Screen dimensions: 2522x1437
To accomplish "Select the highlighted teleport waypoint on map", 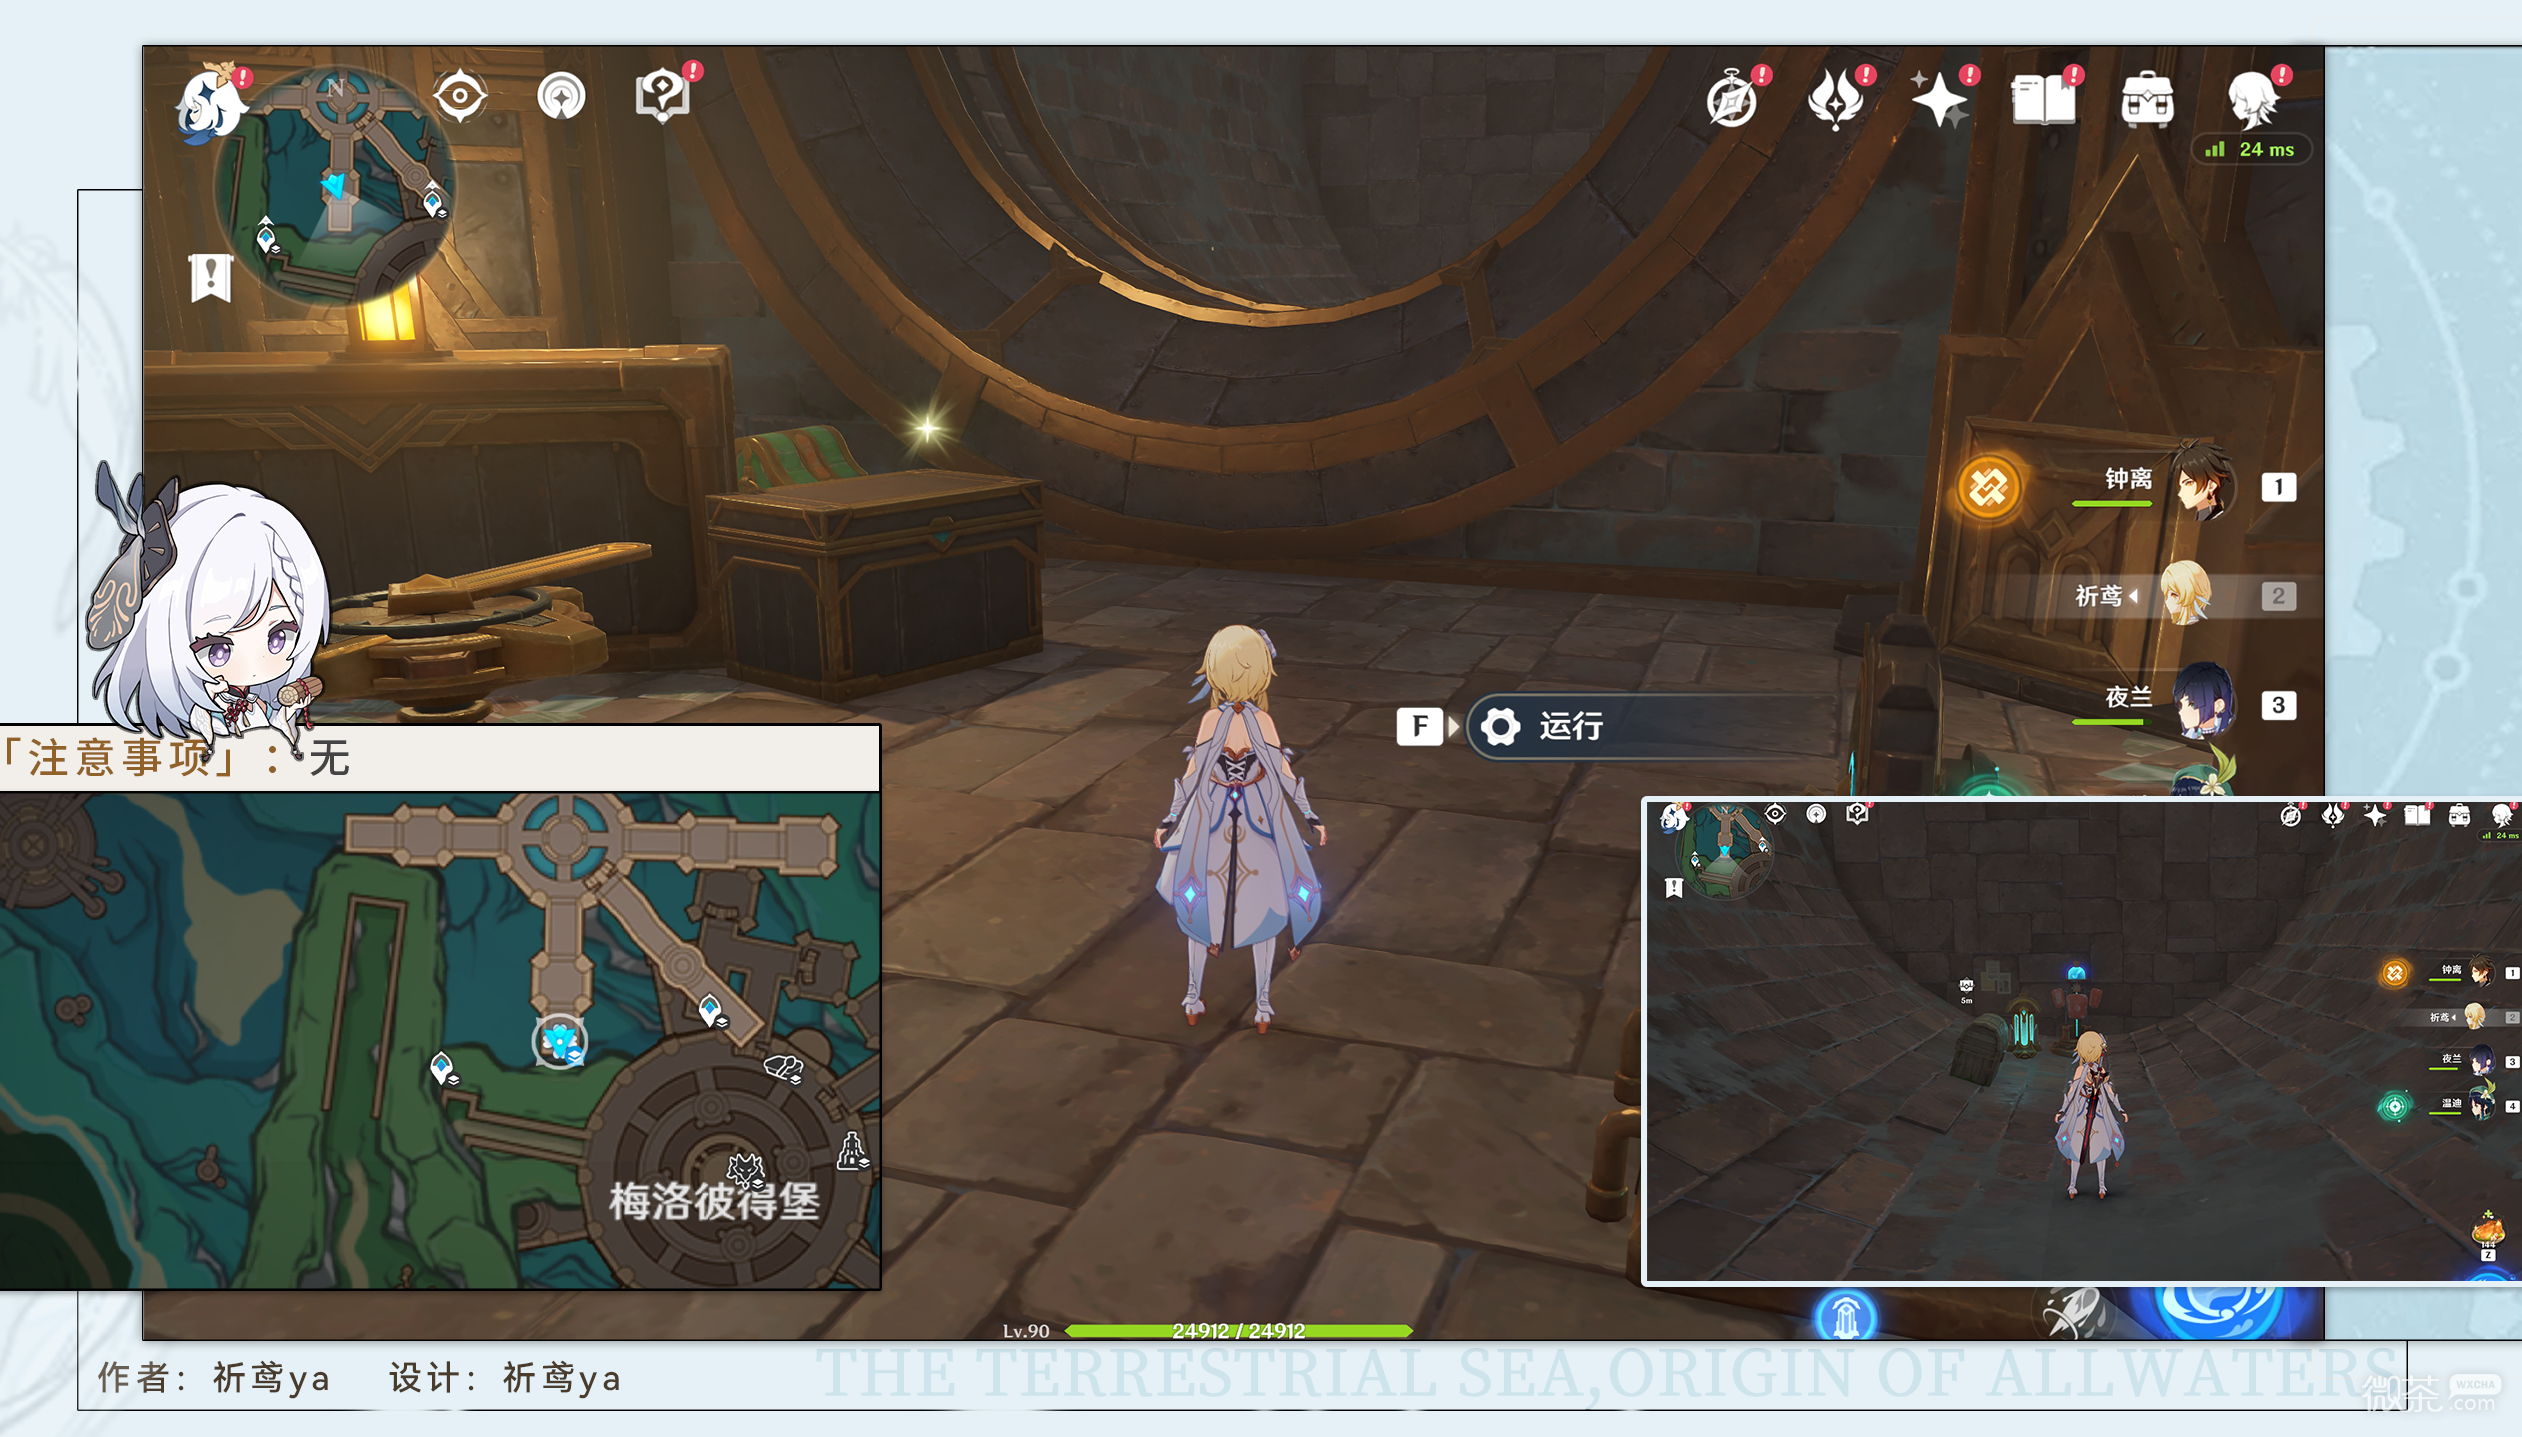I will pyautogui.click(x=560, y=1042).
